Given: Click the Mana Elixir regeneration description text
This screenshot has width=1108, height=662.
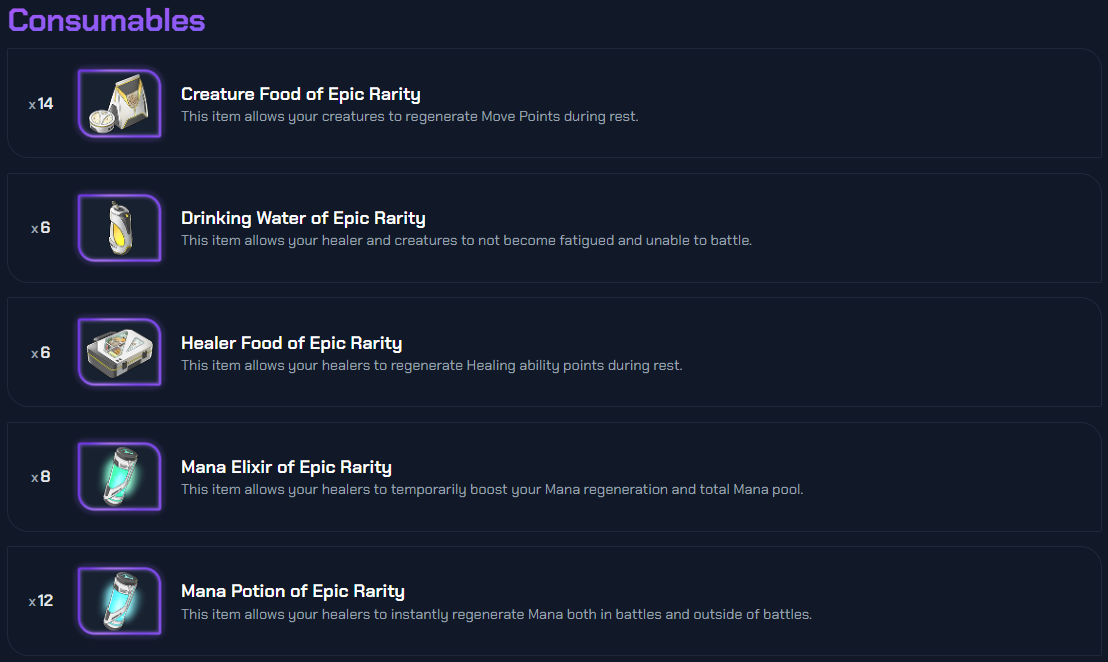Looking at the screenshot, I should 492,490.
